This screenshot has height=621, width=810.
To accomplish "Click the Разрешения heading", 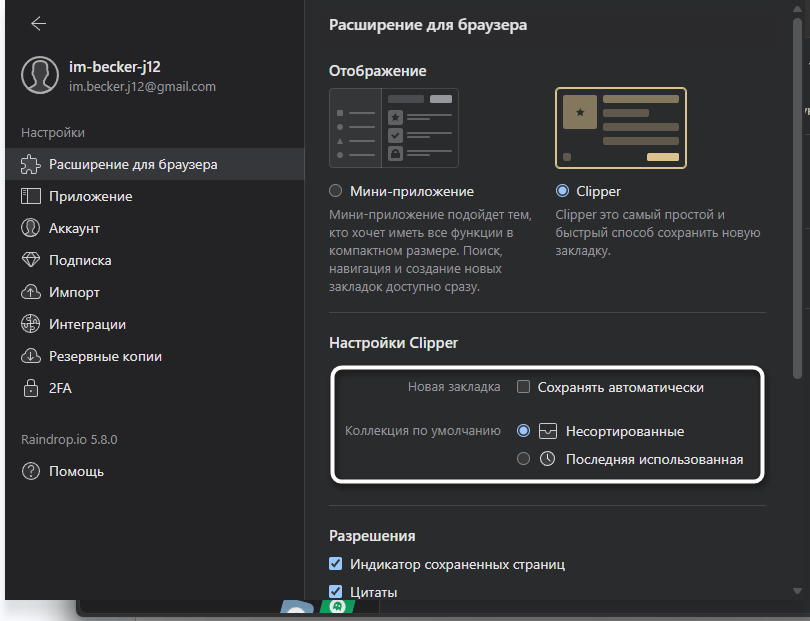I will click(x=372, y=536).
